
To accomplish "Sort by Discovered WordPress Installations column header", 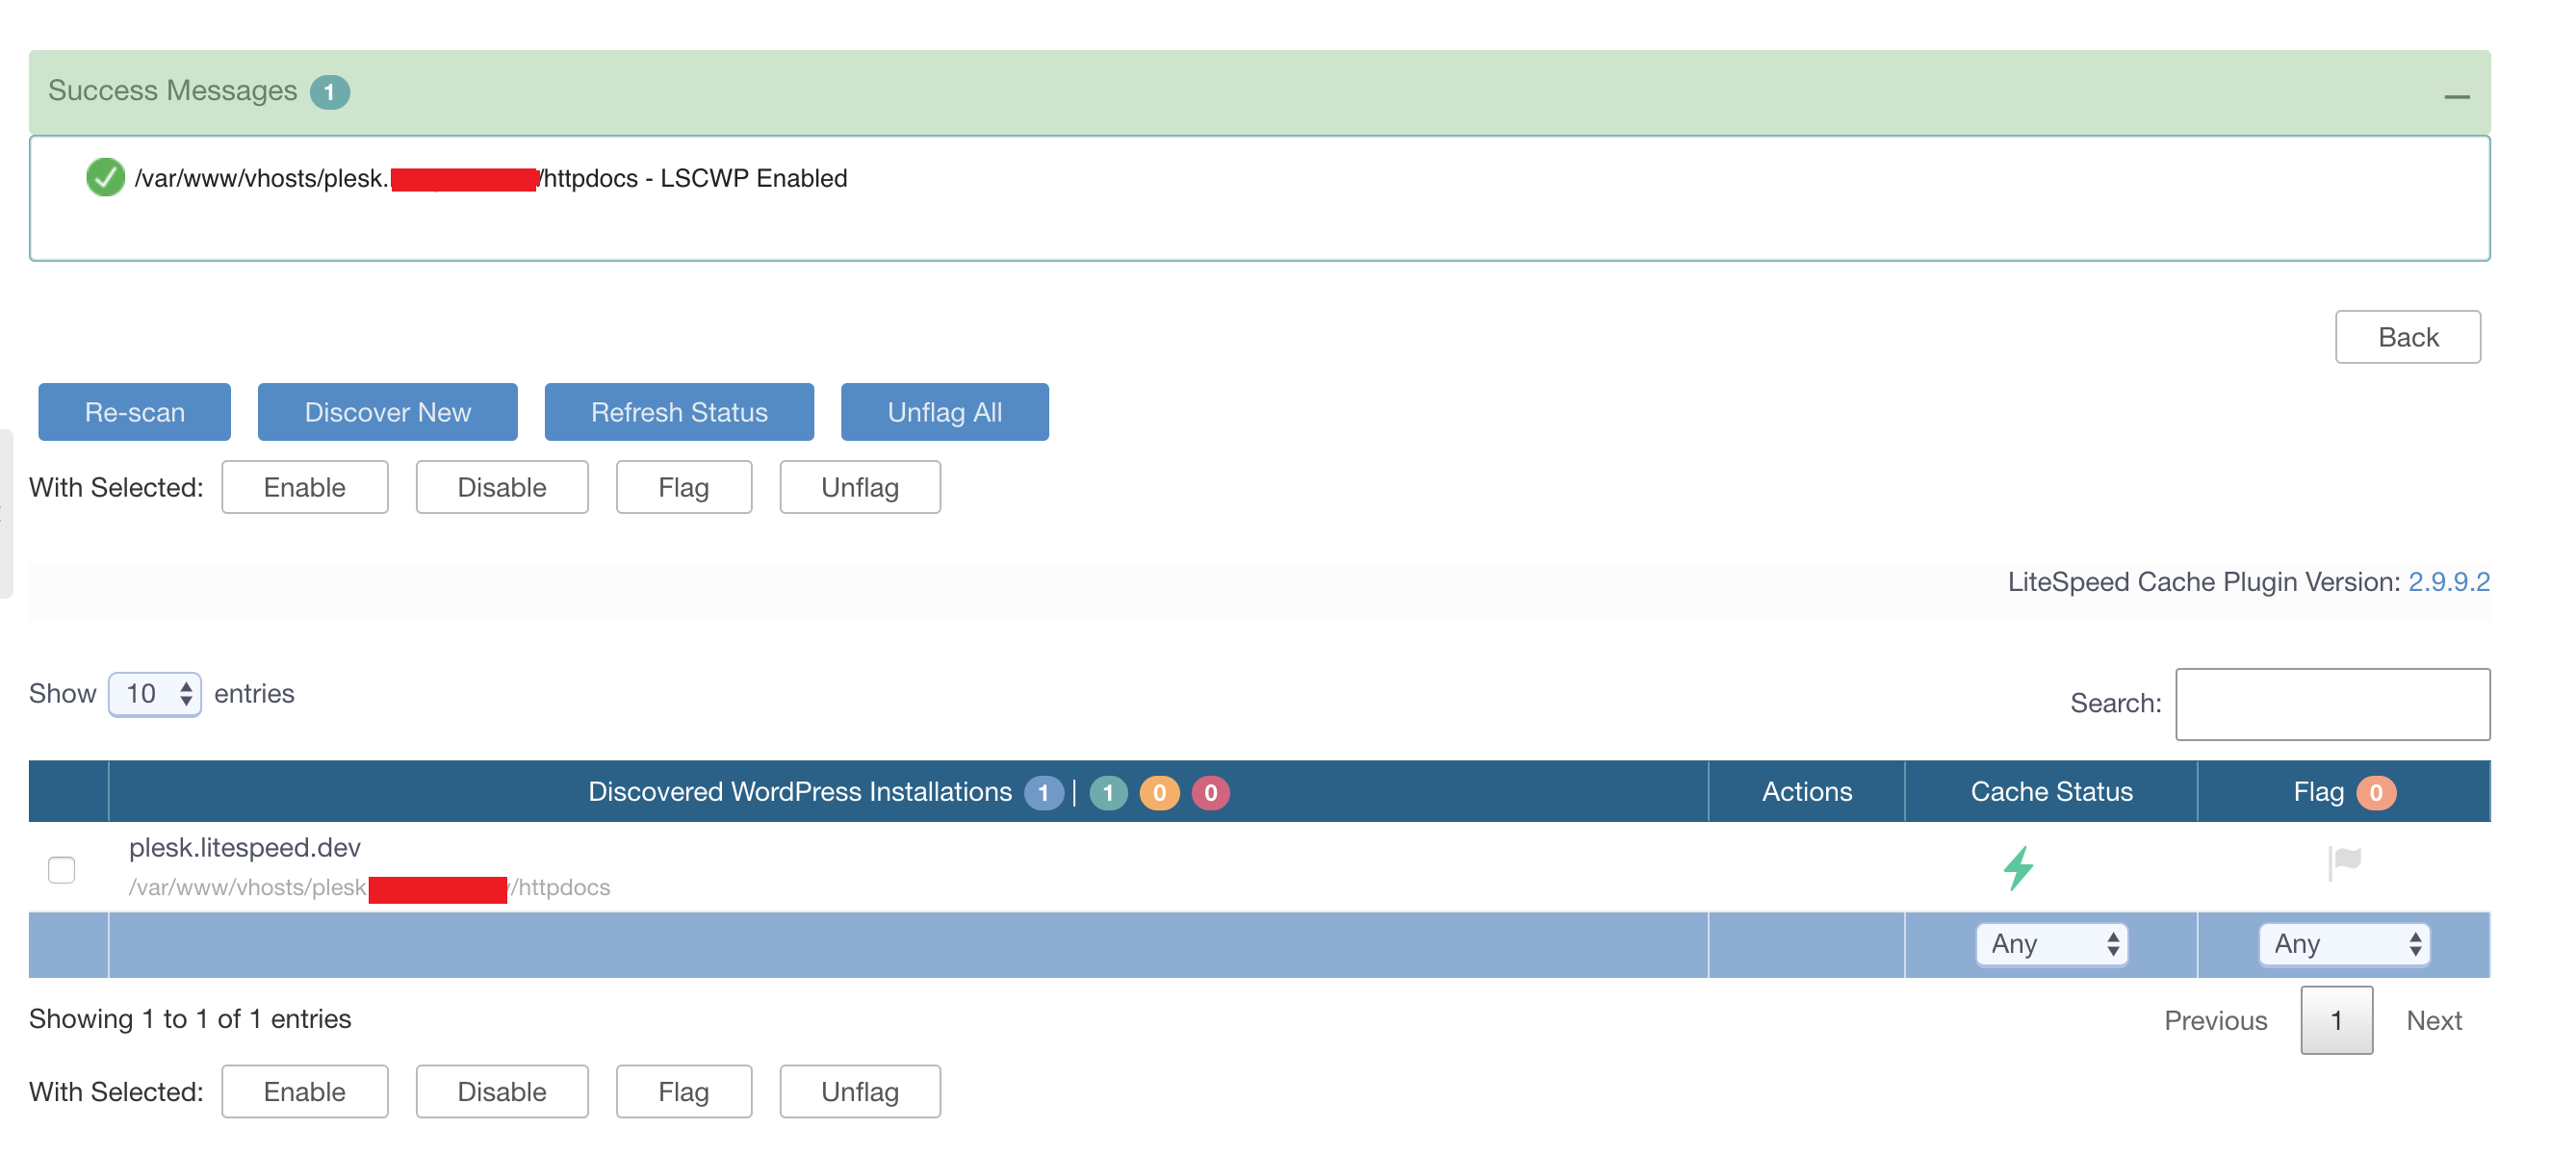I will [x=799, y=792].
